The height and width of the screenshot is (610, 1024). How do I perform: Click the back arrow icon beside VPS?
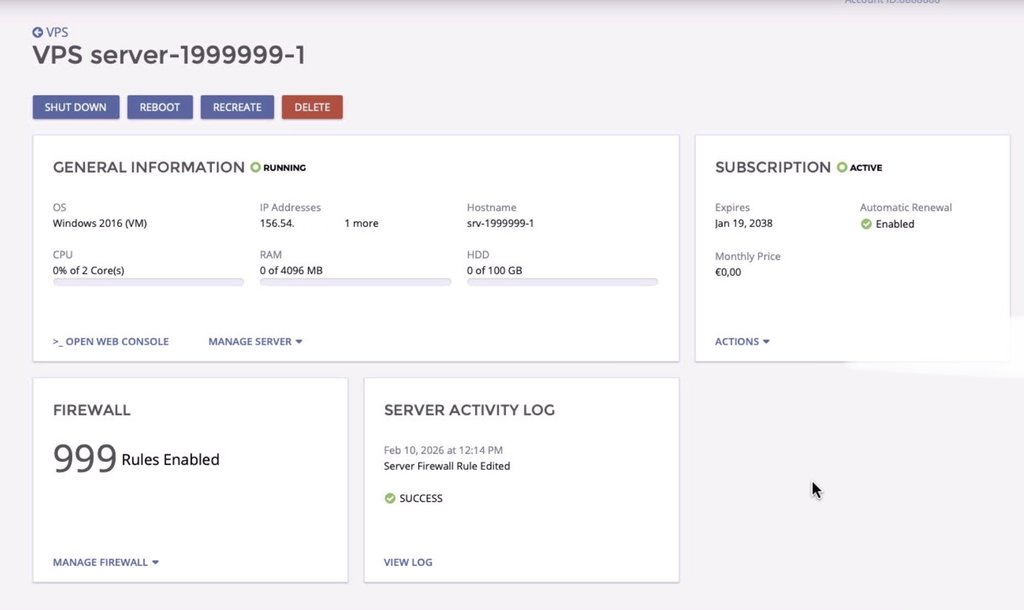[37, 32]
